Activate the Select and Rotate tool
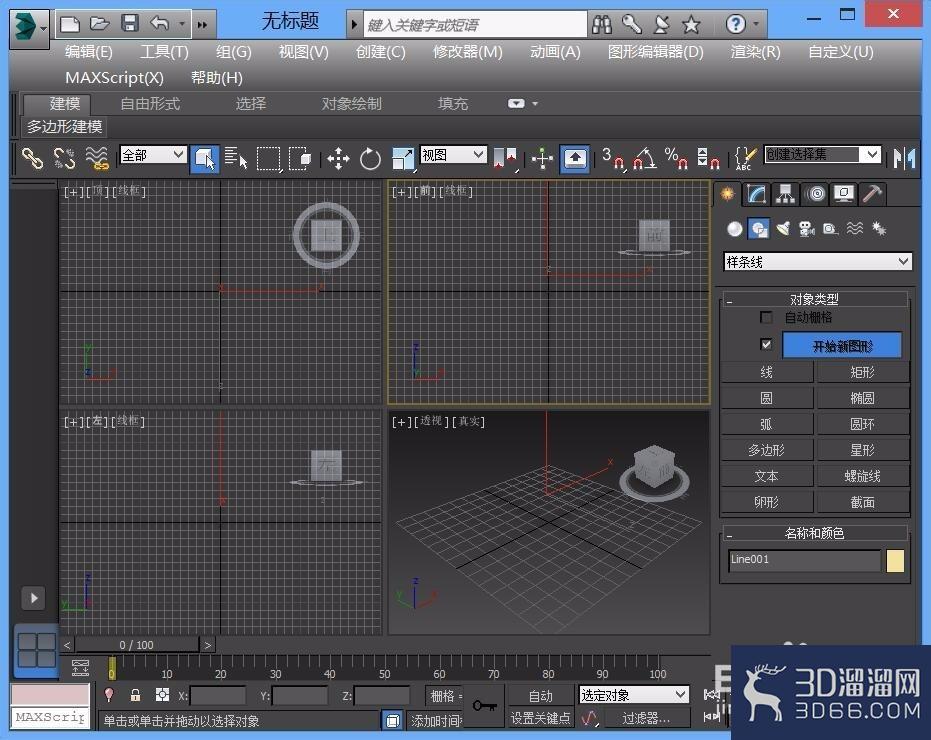This screenshot has width=931, height=740. click(x=370, y=159)
